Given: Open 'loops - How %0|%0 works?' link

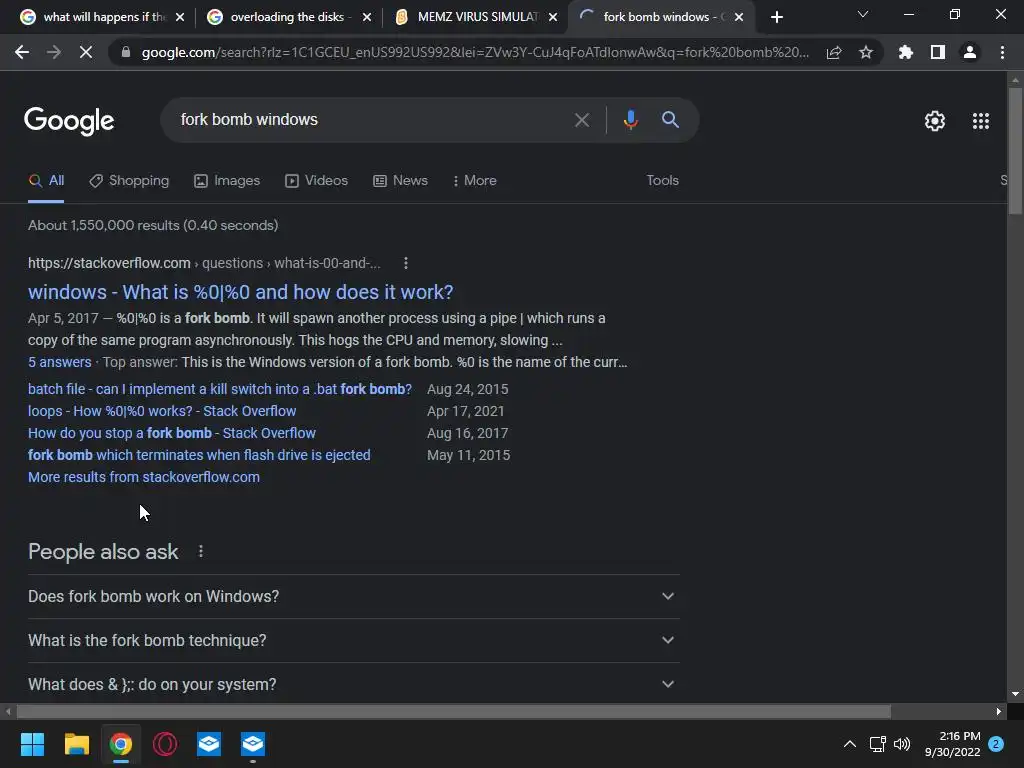Looking at the screenshot, I should point(162,411).
